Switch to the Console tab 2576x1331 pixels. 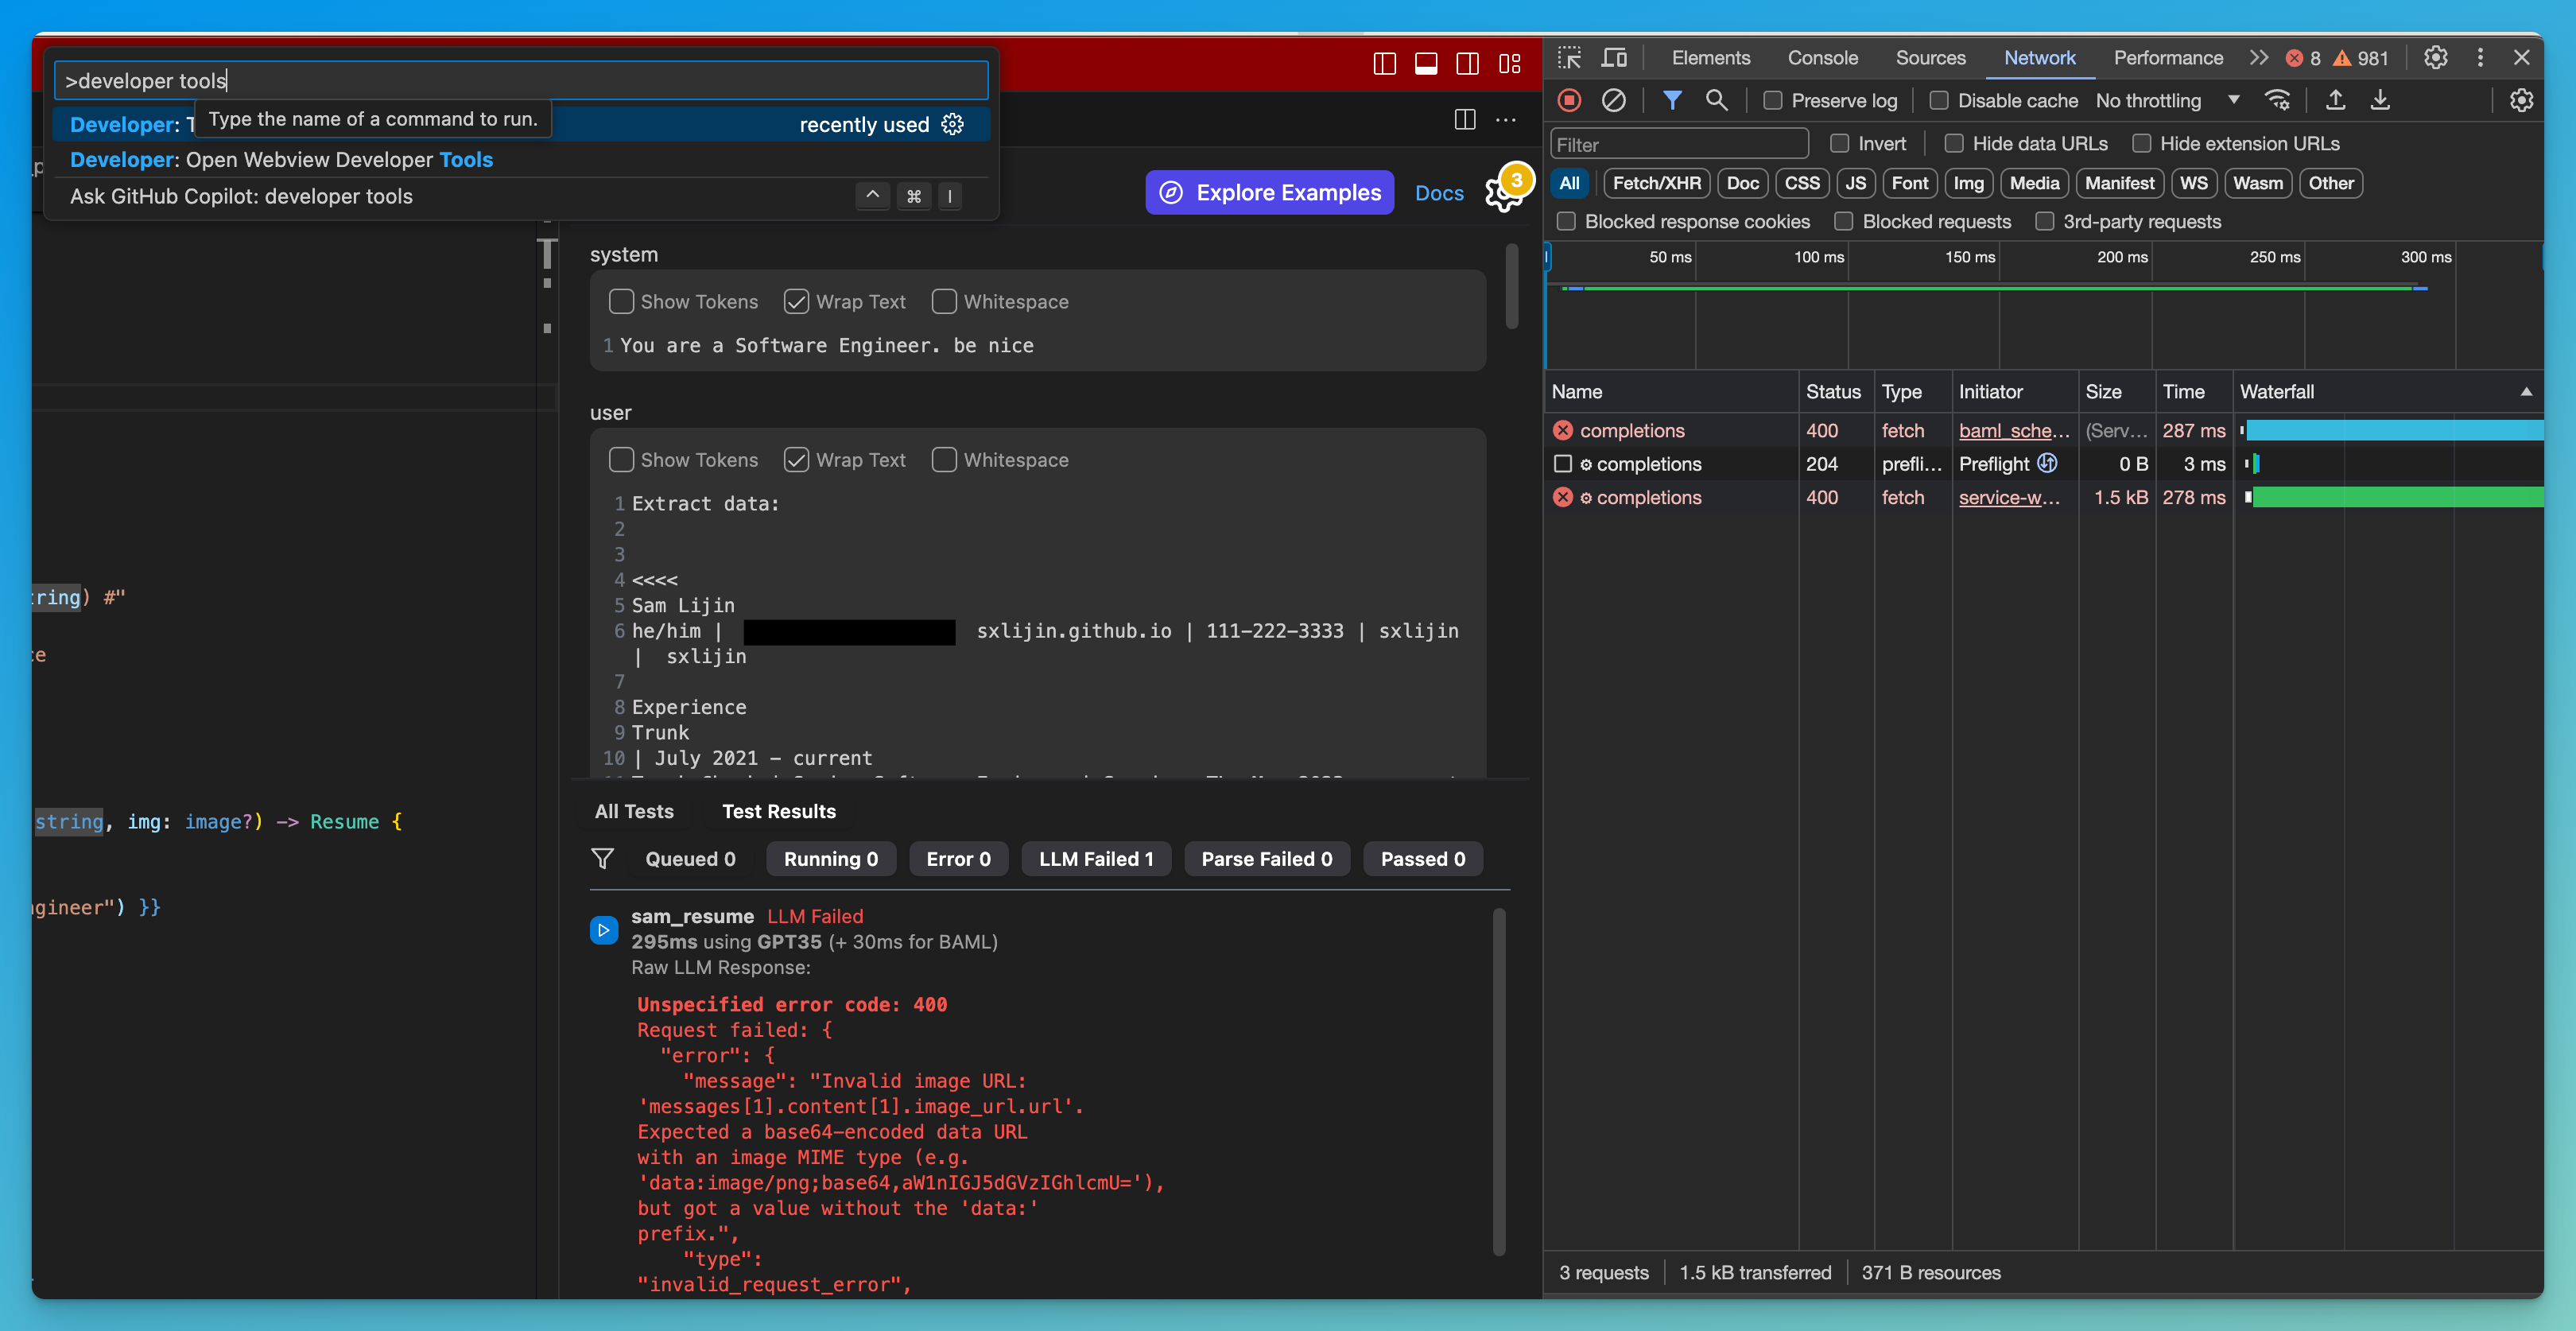click(1822, 57)
